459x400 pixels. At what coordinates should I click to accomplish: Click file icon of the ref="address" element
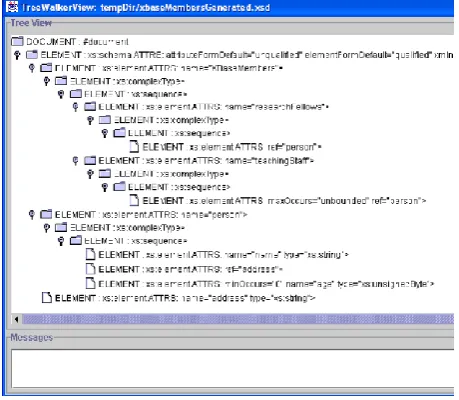coord(90,269)
